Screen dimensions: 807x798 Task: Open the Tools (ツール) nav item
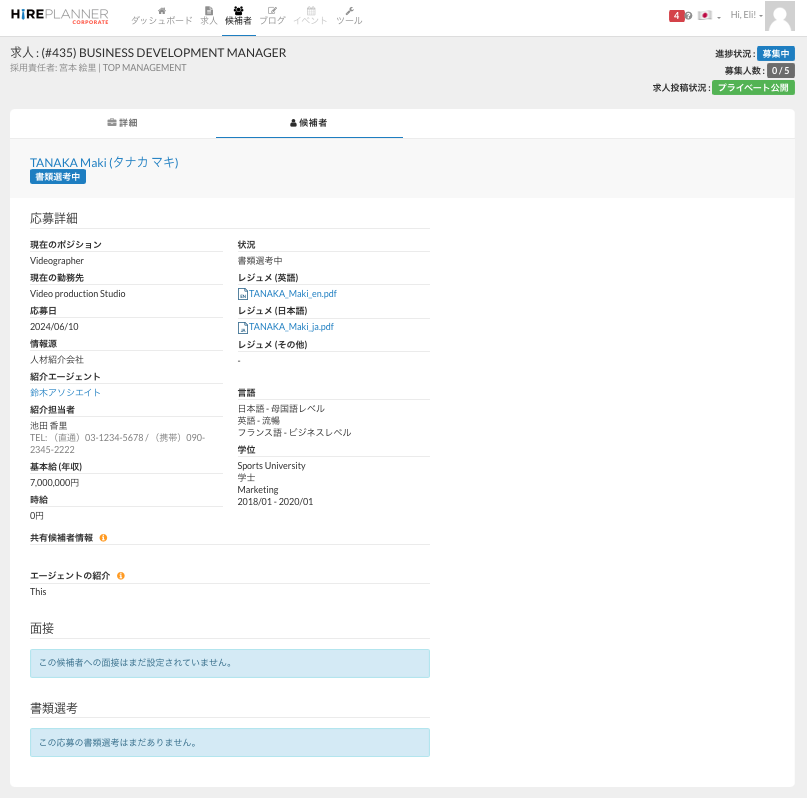(x=349, y=16)
